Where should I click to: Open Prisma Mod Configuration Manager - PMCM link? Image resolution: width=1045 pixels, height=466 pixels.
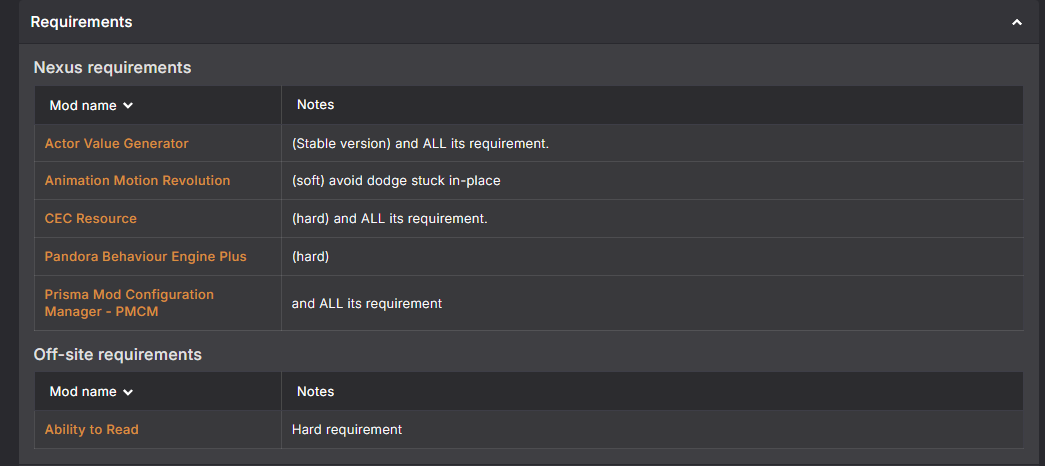(x=129, y=303)
